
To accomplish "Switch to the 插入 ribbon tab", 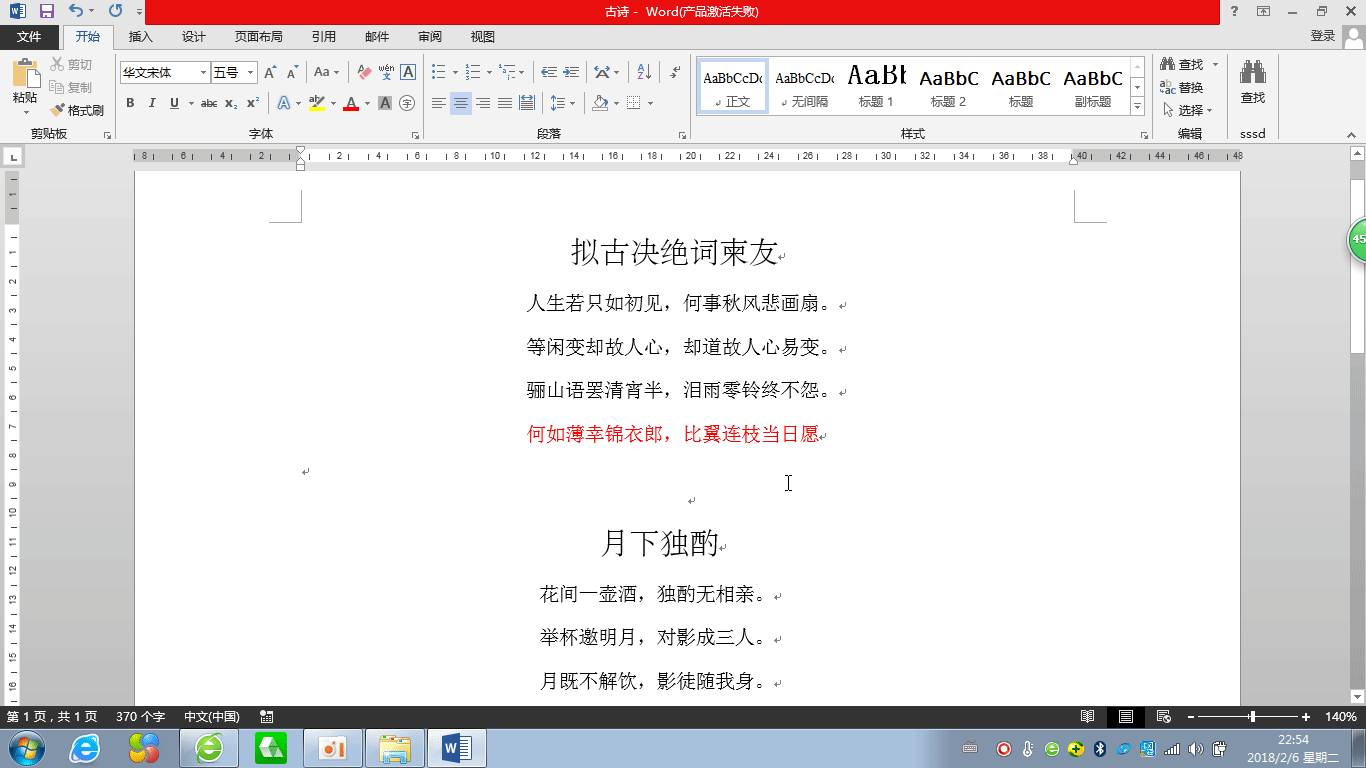I will click(x=139, y=36).
